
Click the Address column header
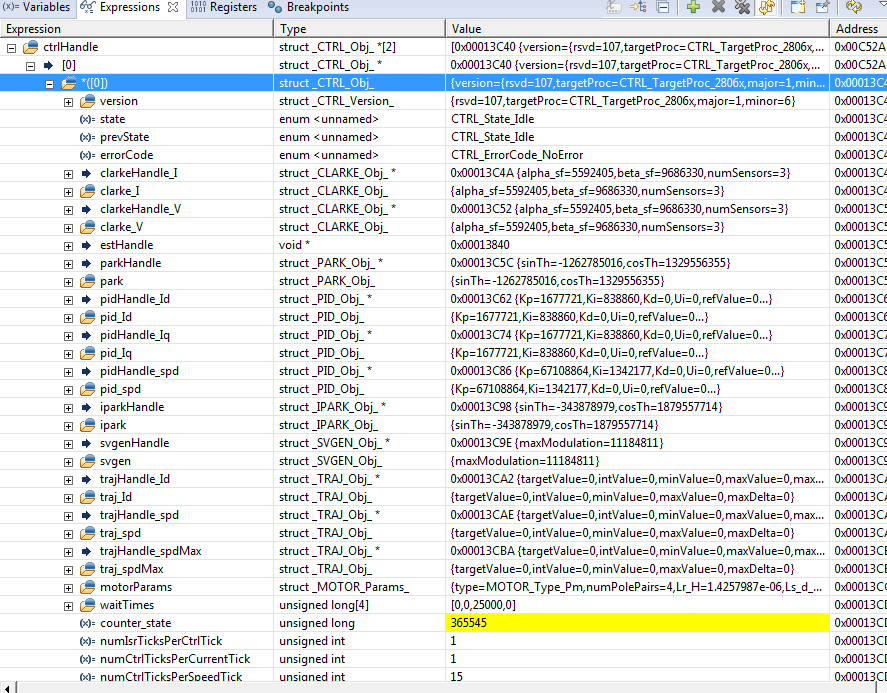[x=858, y=28]
